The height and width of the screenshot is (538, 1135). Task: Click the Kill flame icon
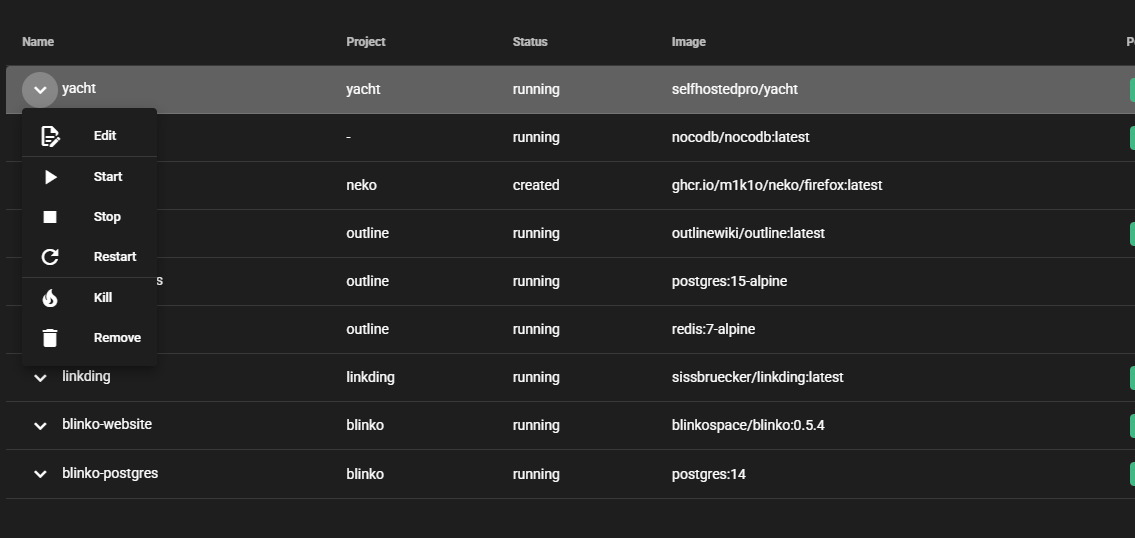(x=50, y=298)
